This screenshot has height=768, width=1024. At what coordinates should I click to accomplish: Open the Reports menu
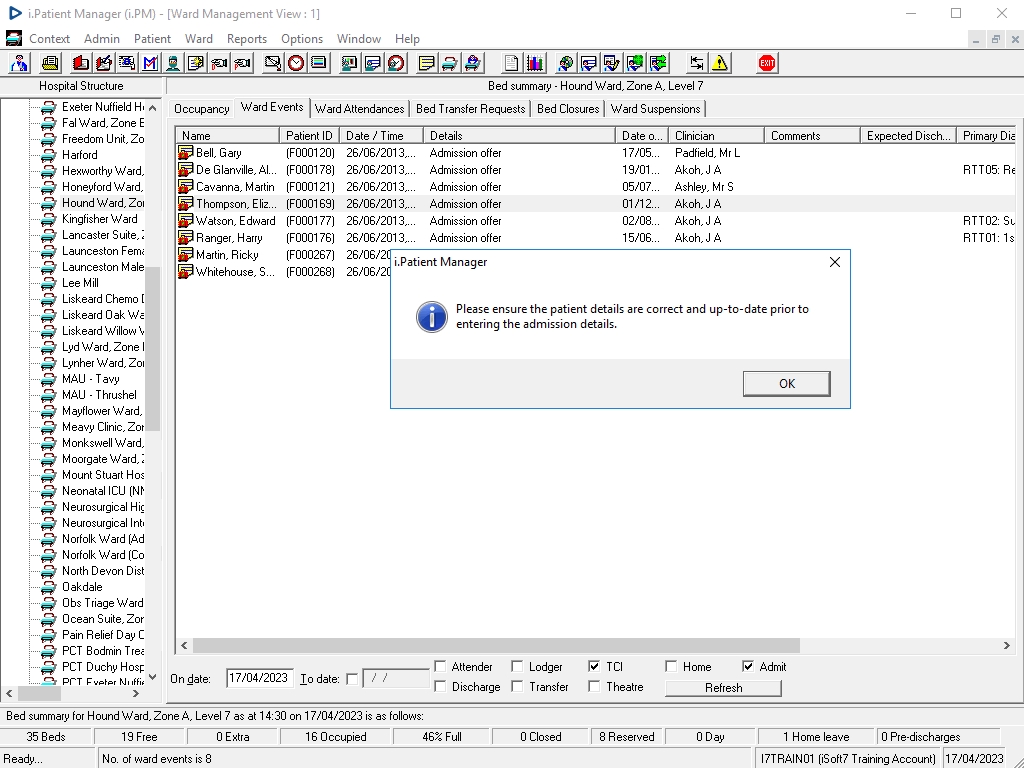pos(247,39)
